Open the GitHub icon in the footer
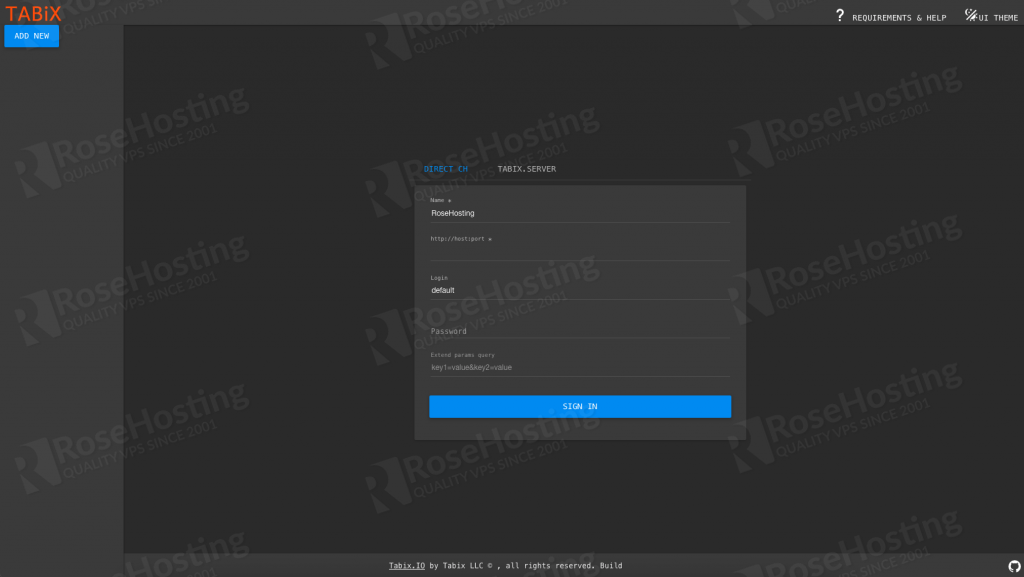 click(x=1014, y=566)
